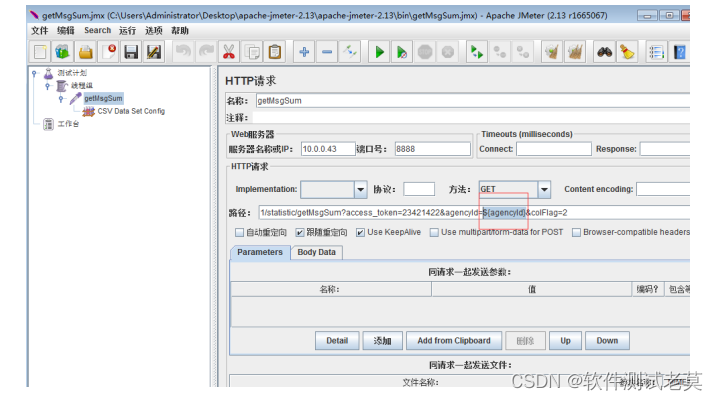Click the port number field 8888
This screenshot has width=718, height=401.
(x=433, y=149)
